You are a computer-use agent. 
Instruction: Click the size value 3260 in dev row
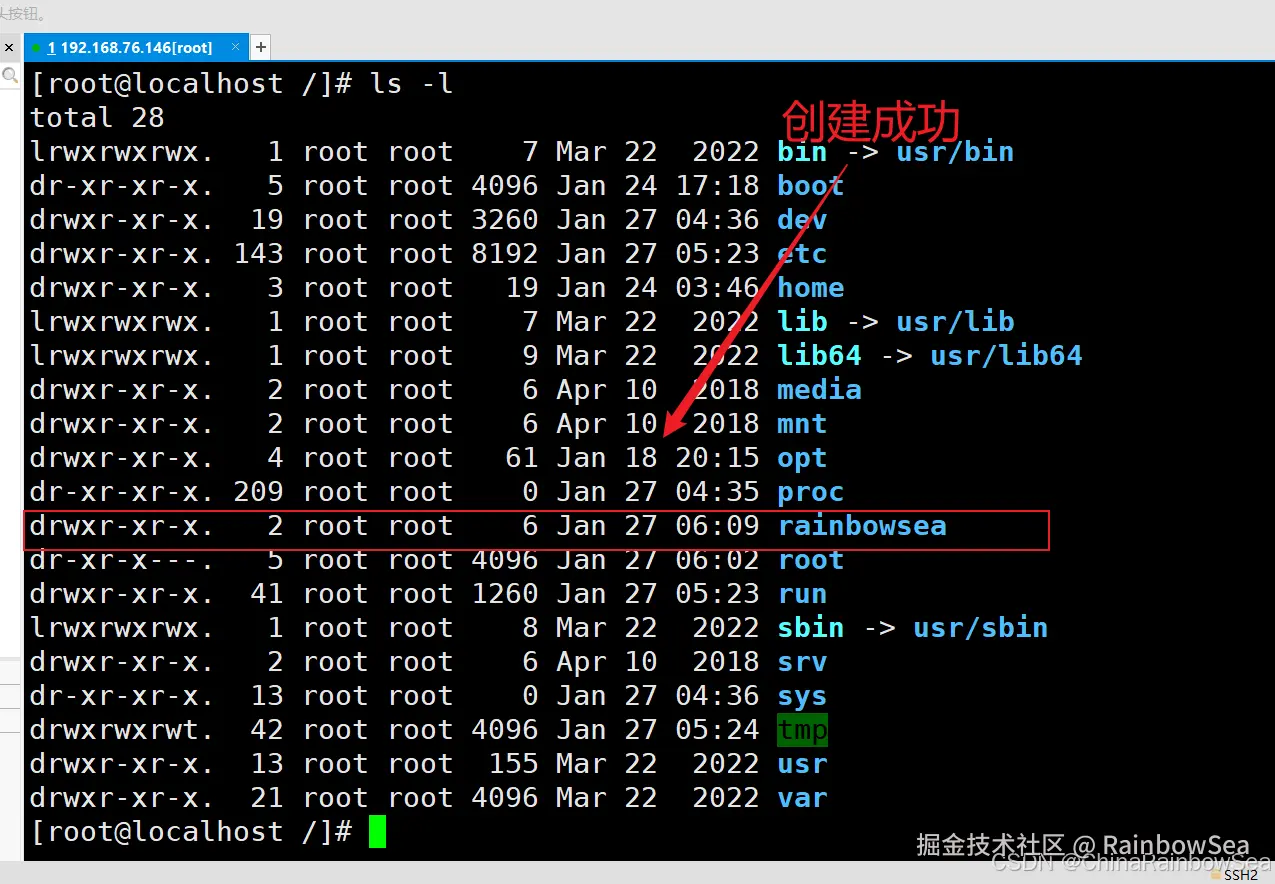505,220
